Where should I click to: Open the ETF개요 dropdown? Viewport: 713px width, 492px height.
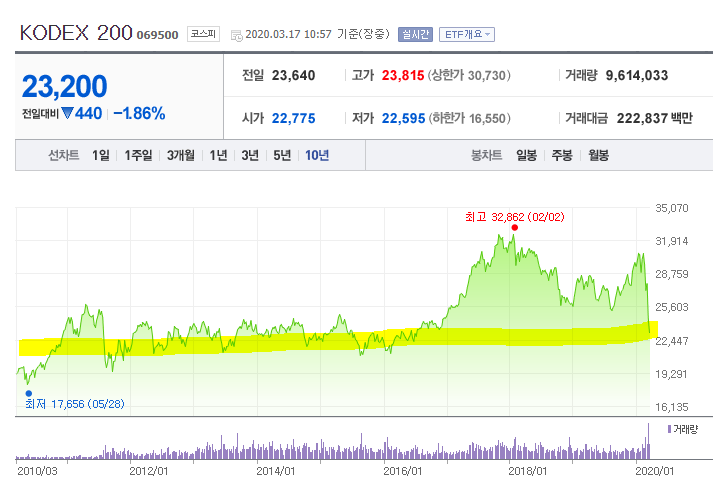click(467, 35)
